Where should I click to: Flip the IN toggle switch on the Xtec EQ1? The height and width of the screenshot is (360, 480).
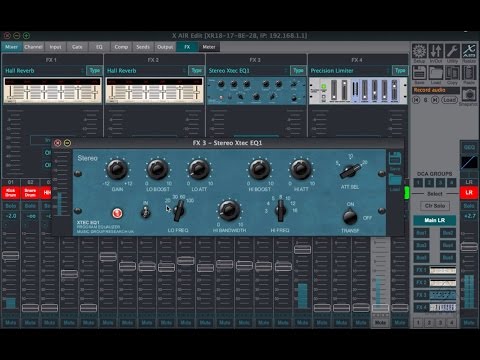tap(146, 212)
